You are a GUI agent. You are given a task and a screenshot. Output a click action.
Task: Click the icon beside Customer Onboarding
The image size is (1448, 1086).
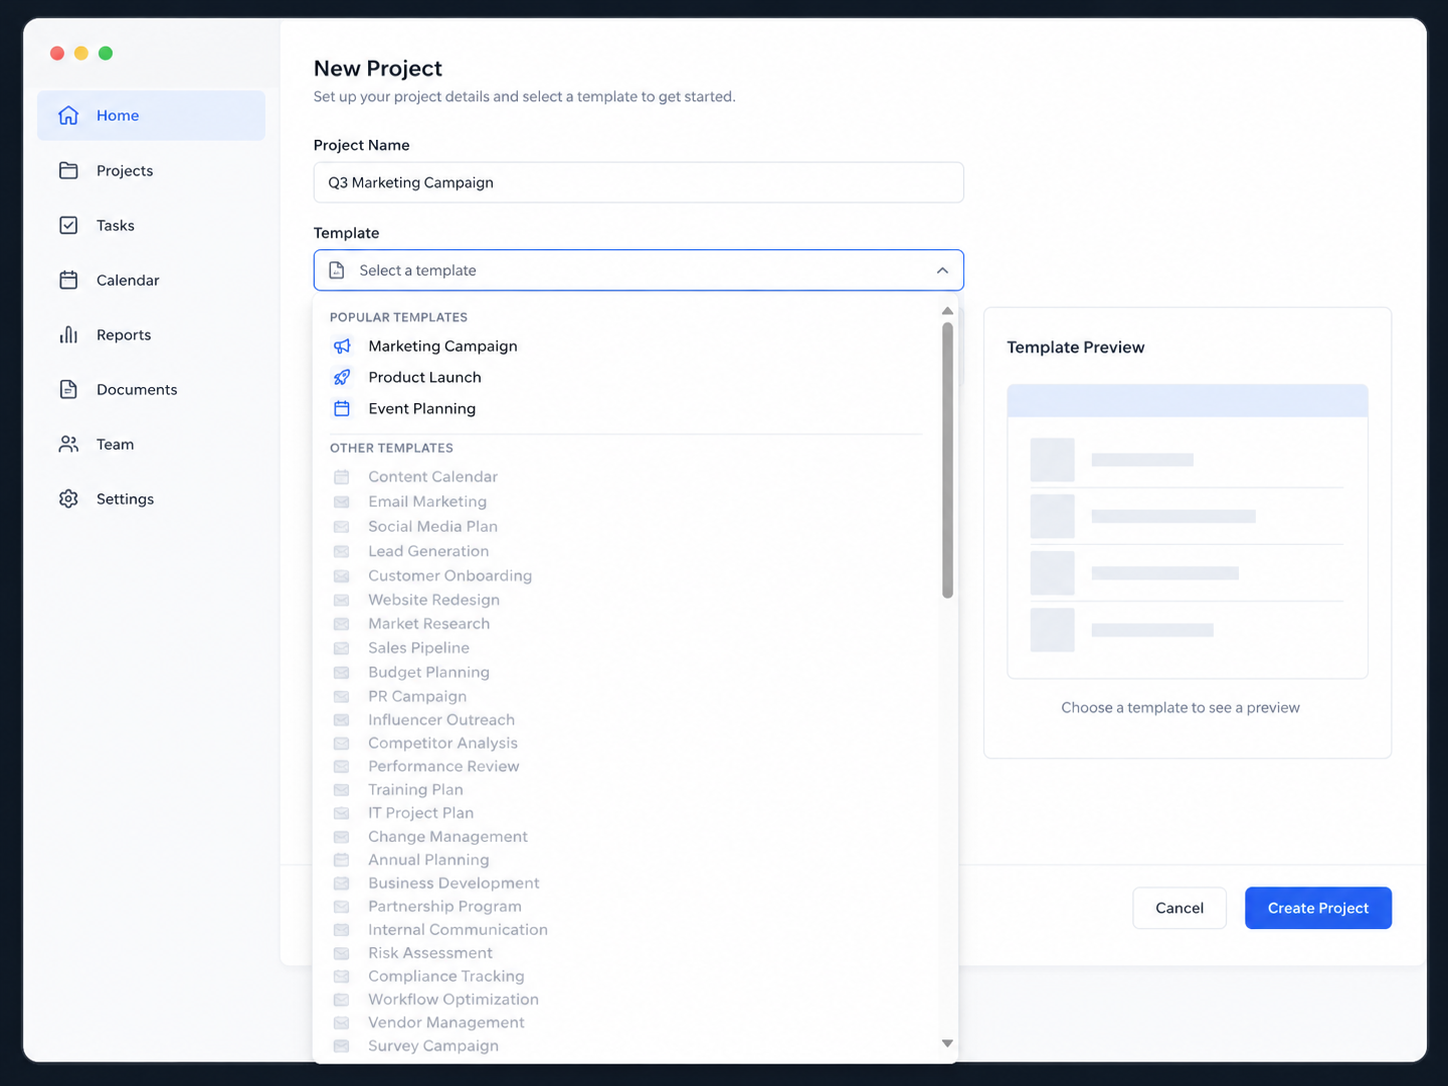click(342, 576)
